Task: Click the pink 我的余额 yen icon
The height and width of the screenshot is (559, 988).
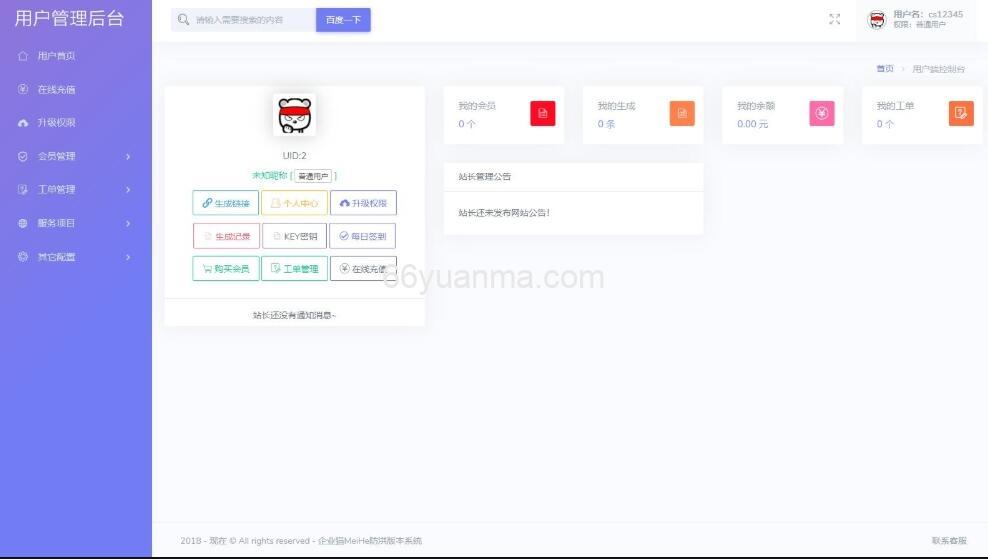Action: (x=822, y=113)
